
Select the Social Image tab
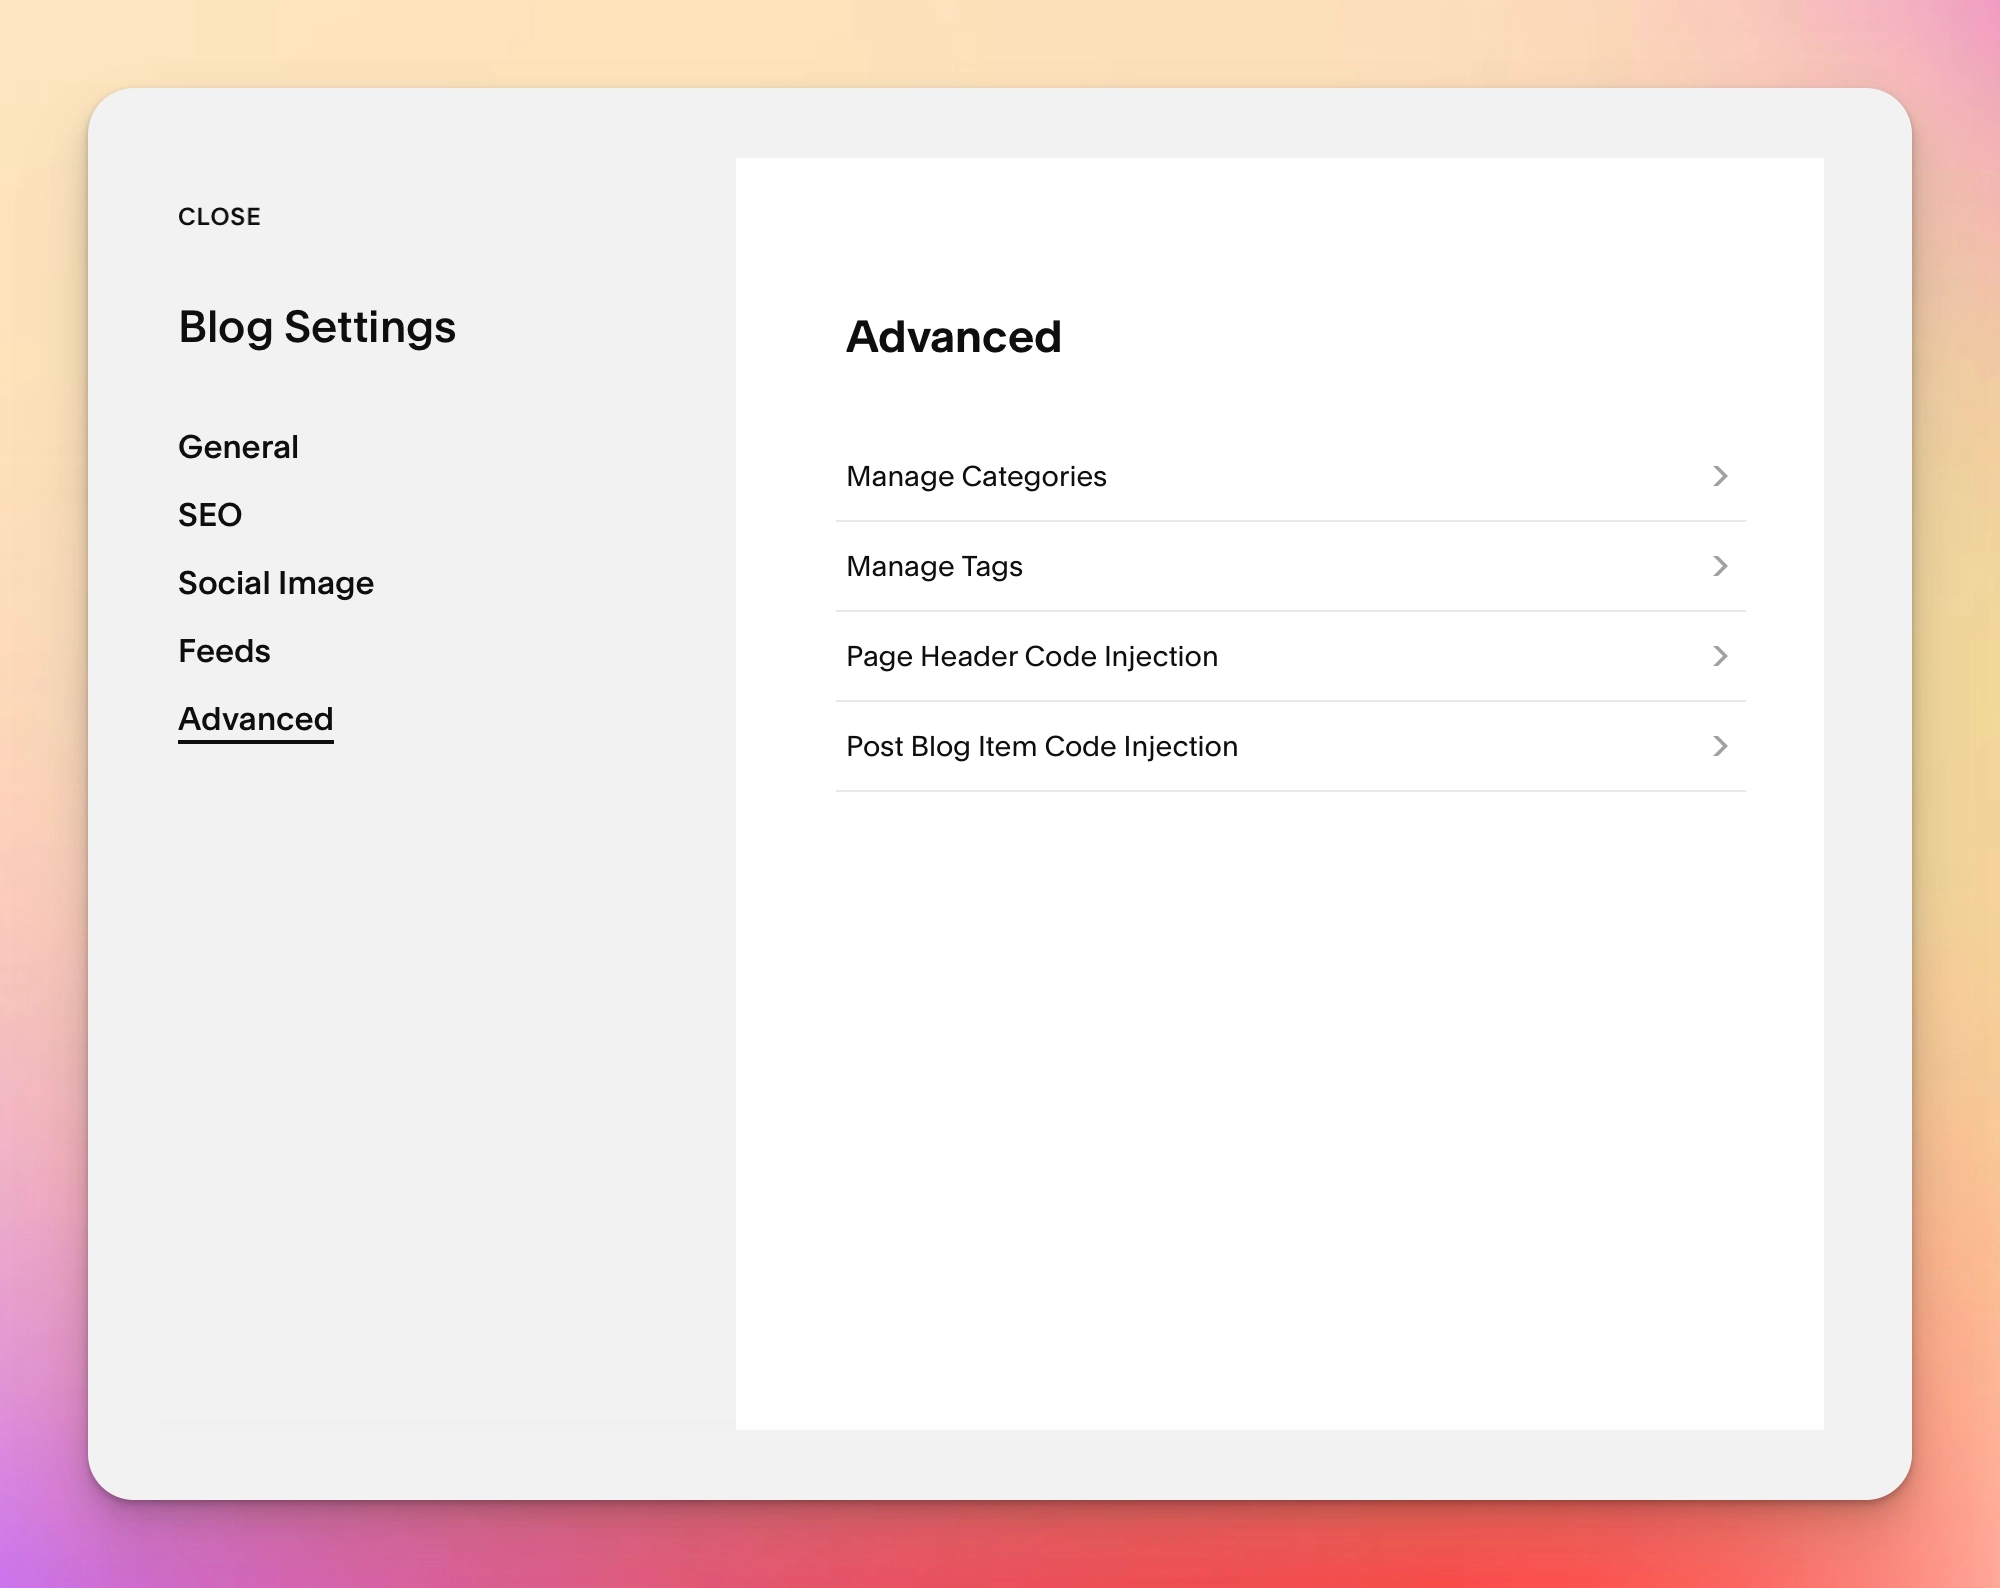pyautogui.click(x=276, y=583)
